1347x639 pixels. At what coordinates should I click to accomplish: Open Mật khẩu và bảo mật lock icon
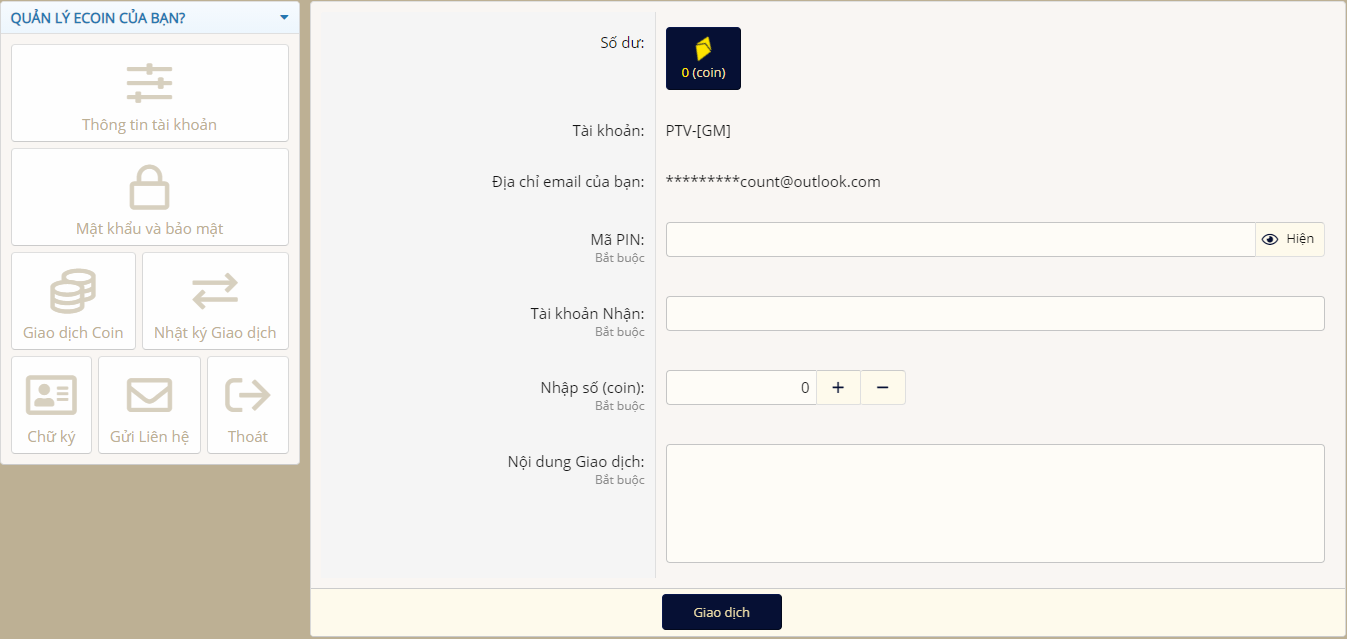[x=150, y=187]
